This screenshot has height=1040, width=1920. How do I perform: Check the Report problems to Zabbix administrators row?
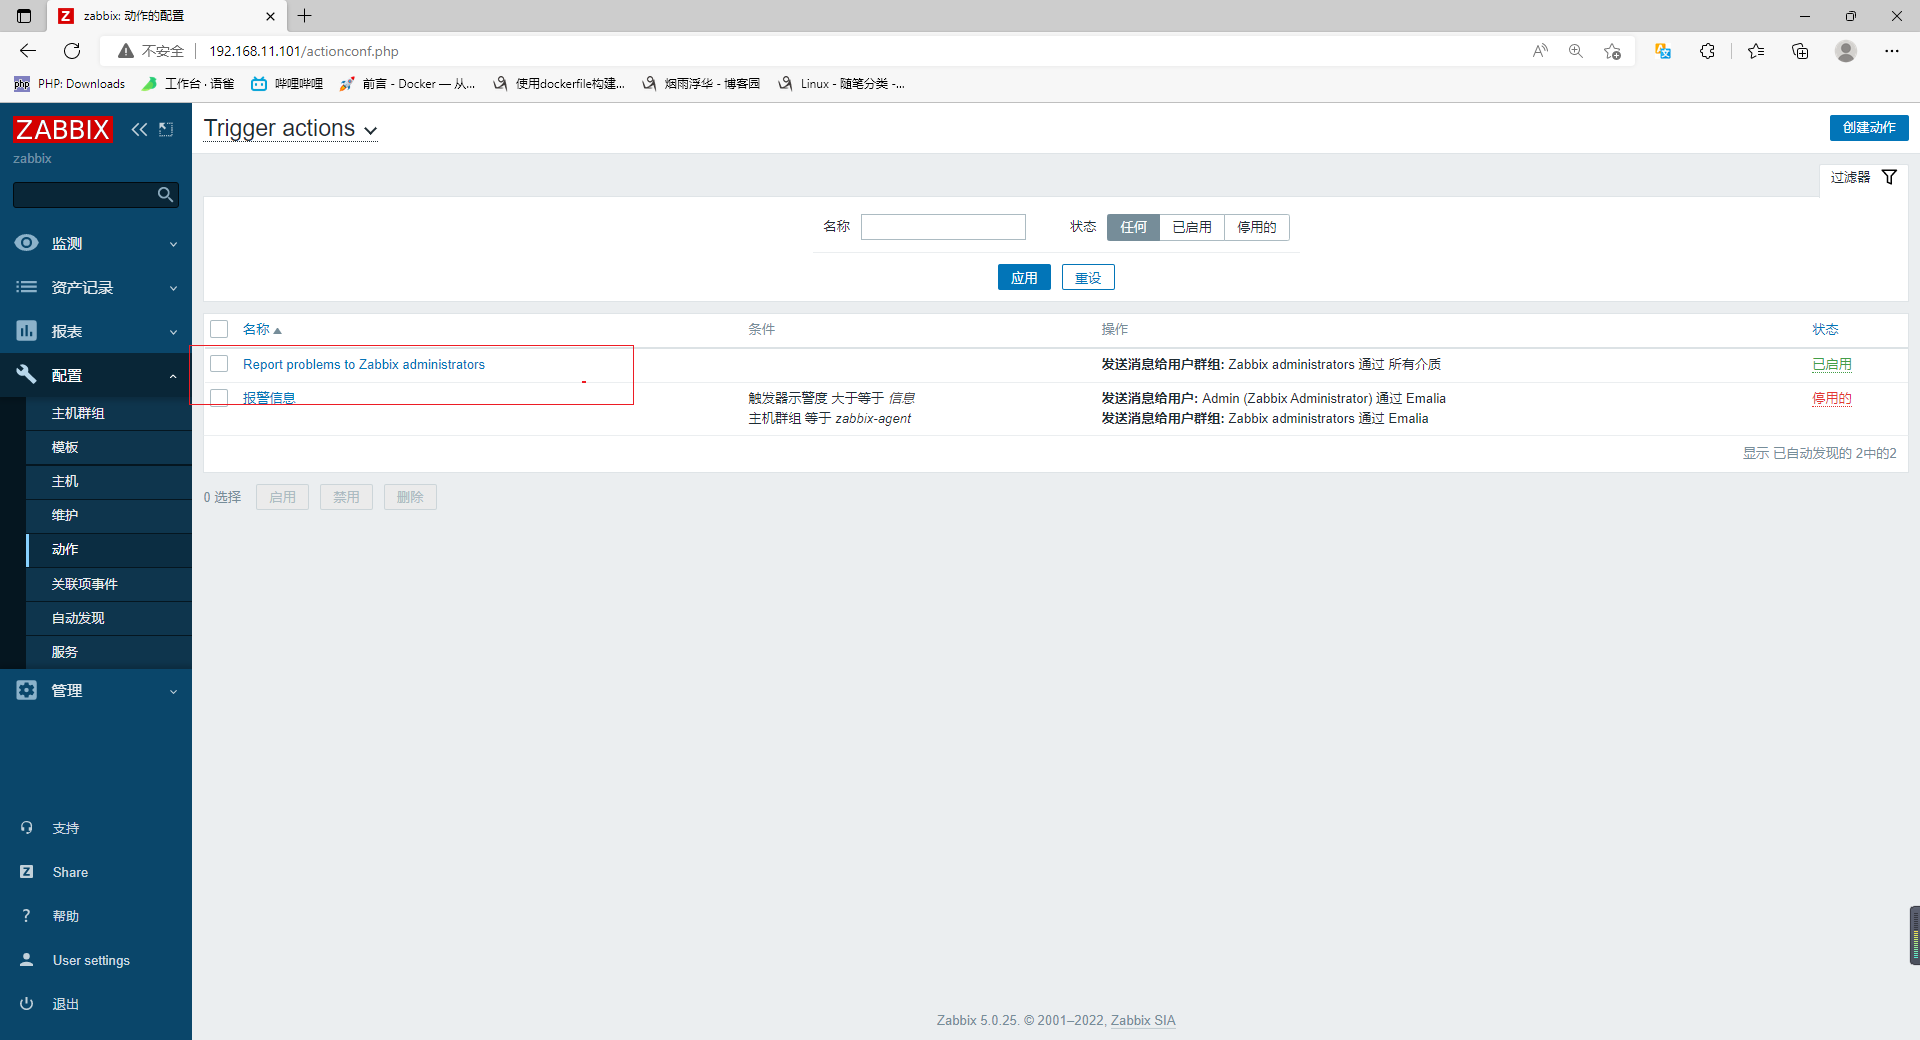tap(220, 364)
